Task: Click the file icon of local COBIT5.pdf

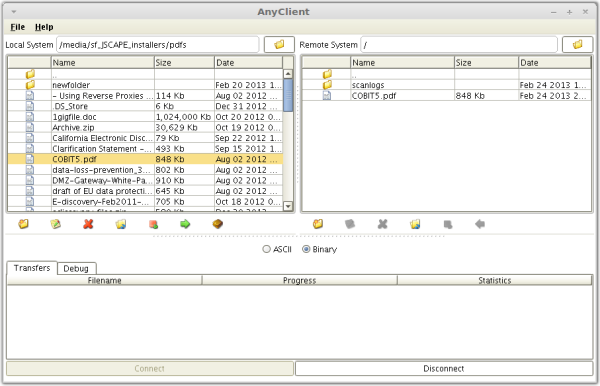Action: pos(30,159)
